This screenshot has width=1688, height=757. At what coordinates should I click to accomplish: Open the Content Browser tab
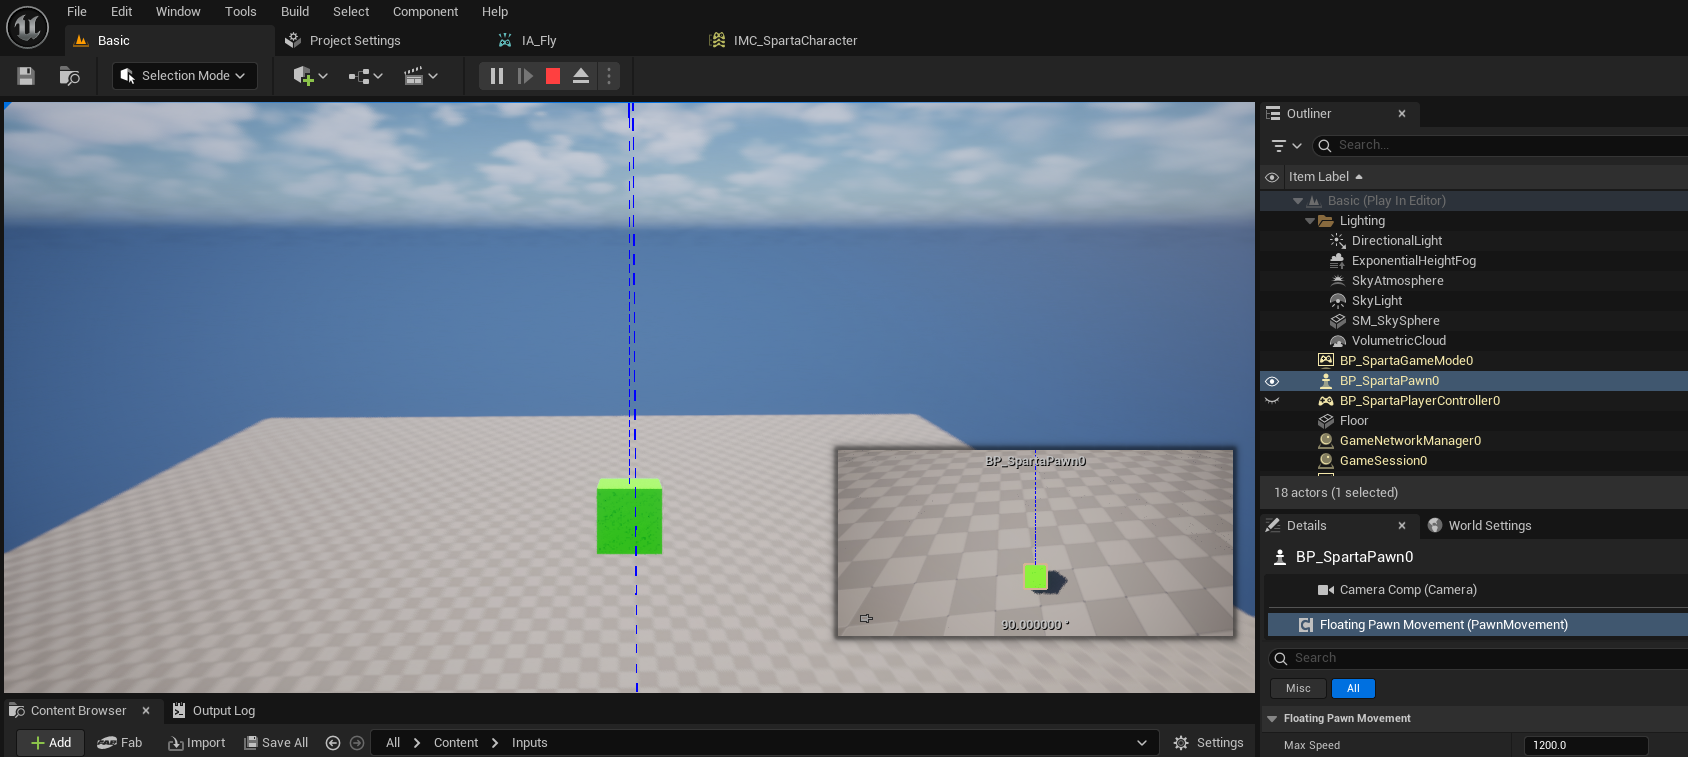click(x=79, y=711)
